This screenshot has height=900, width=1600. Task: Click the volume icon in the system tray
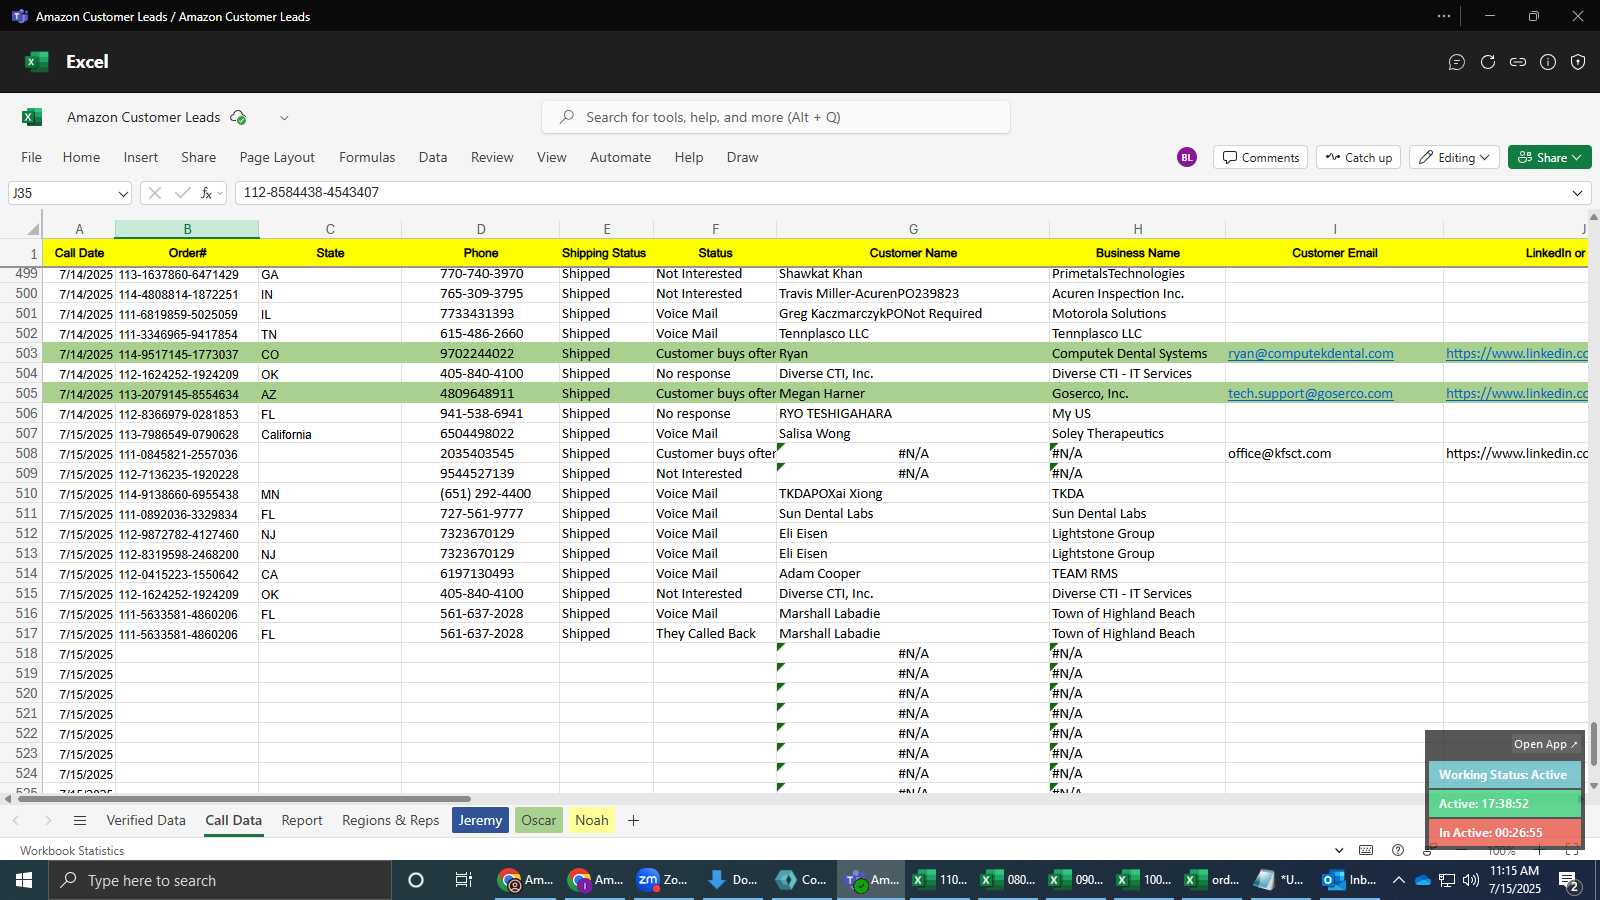coord(1471,880)
